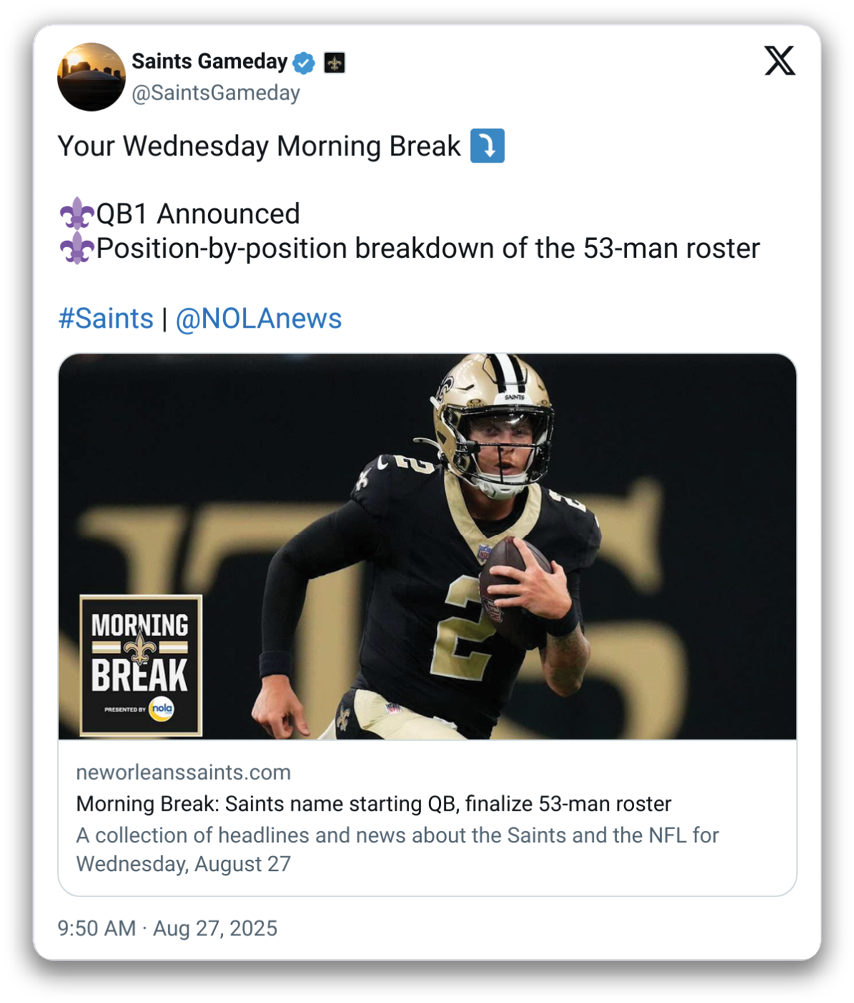Click the blue down-arrow emoji
854x1003 pixels.
[x=487, y=147]
